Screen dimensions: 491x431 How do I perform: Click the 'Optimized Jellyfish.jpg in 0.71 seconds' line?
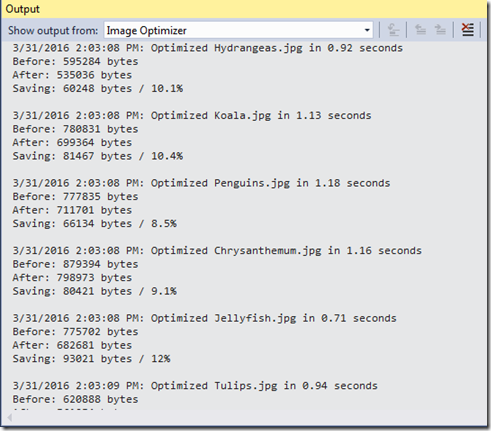pos(205,318)
